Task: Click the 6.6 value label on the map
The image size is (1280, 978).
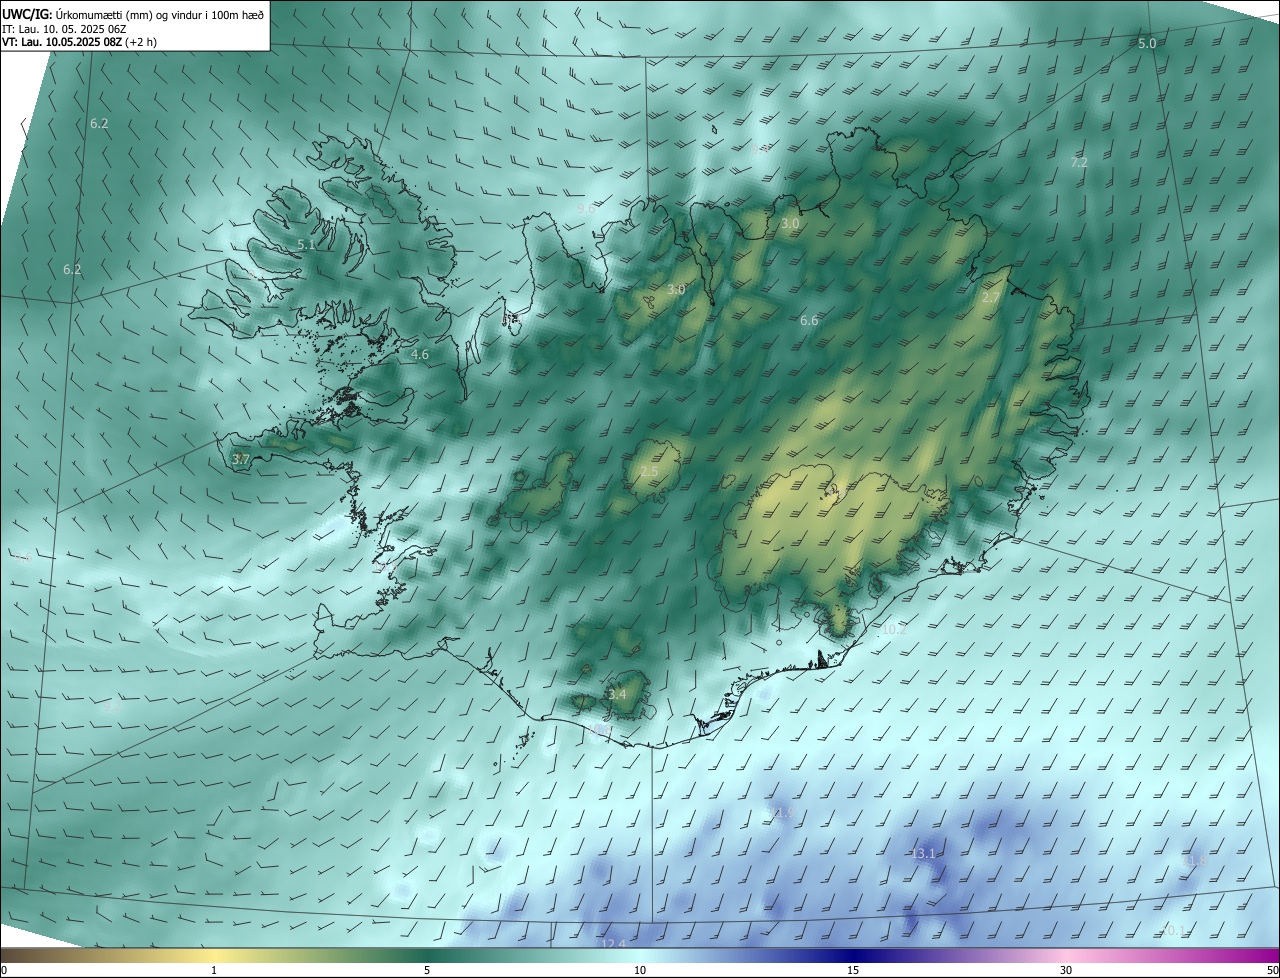Action: click(x=809, y=321)
